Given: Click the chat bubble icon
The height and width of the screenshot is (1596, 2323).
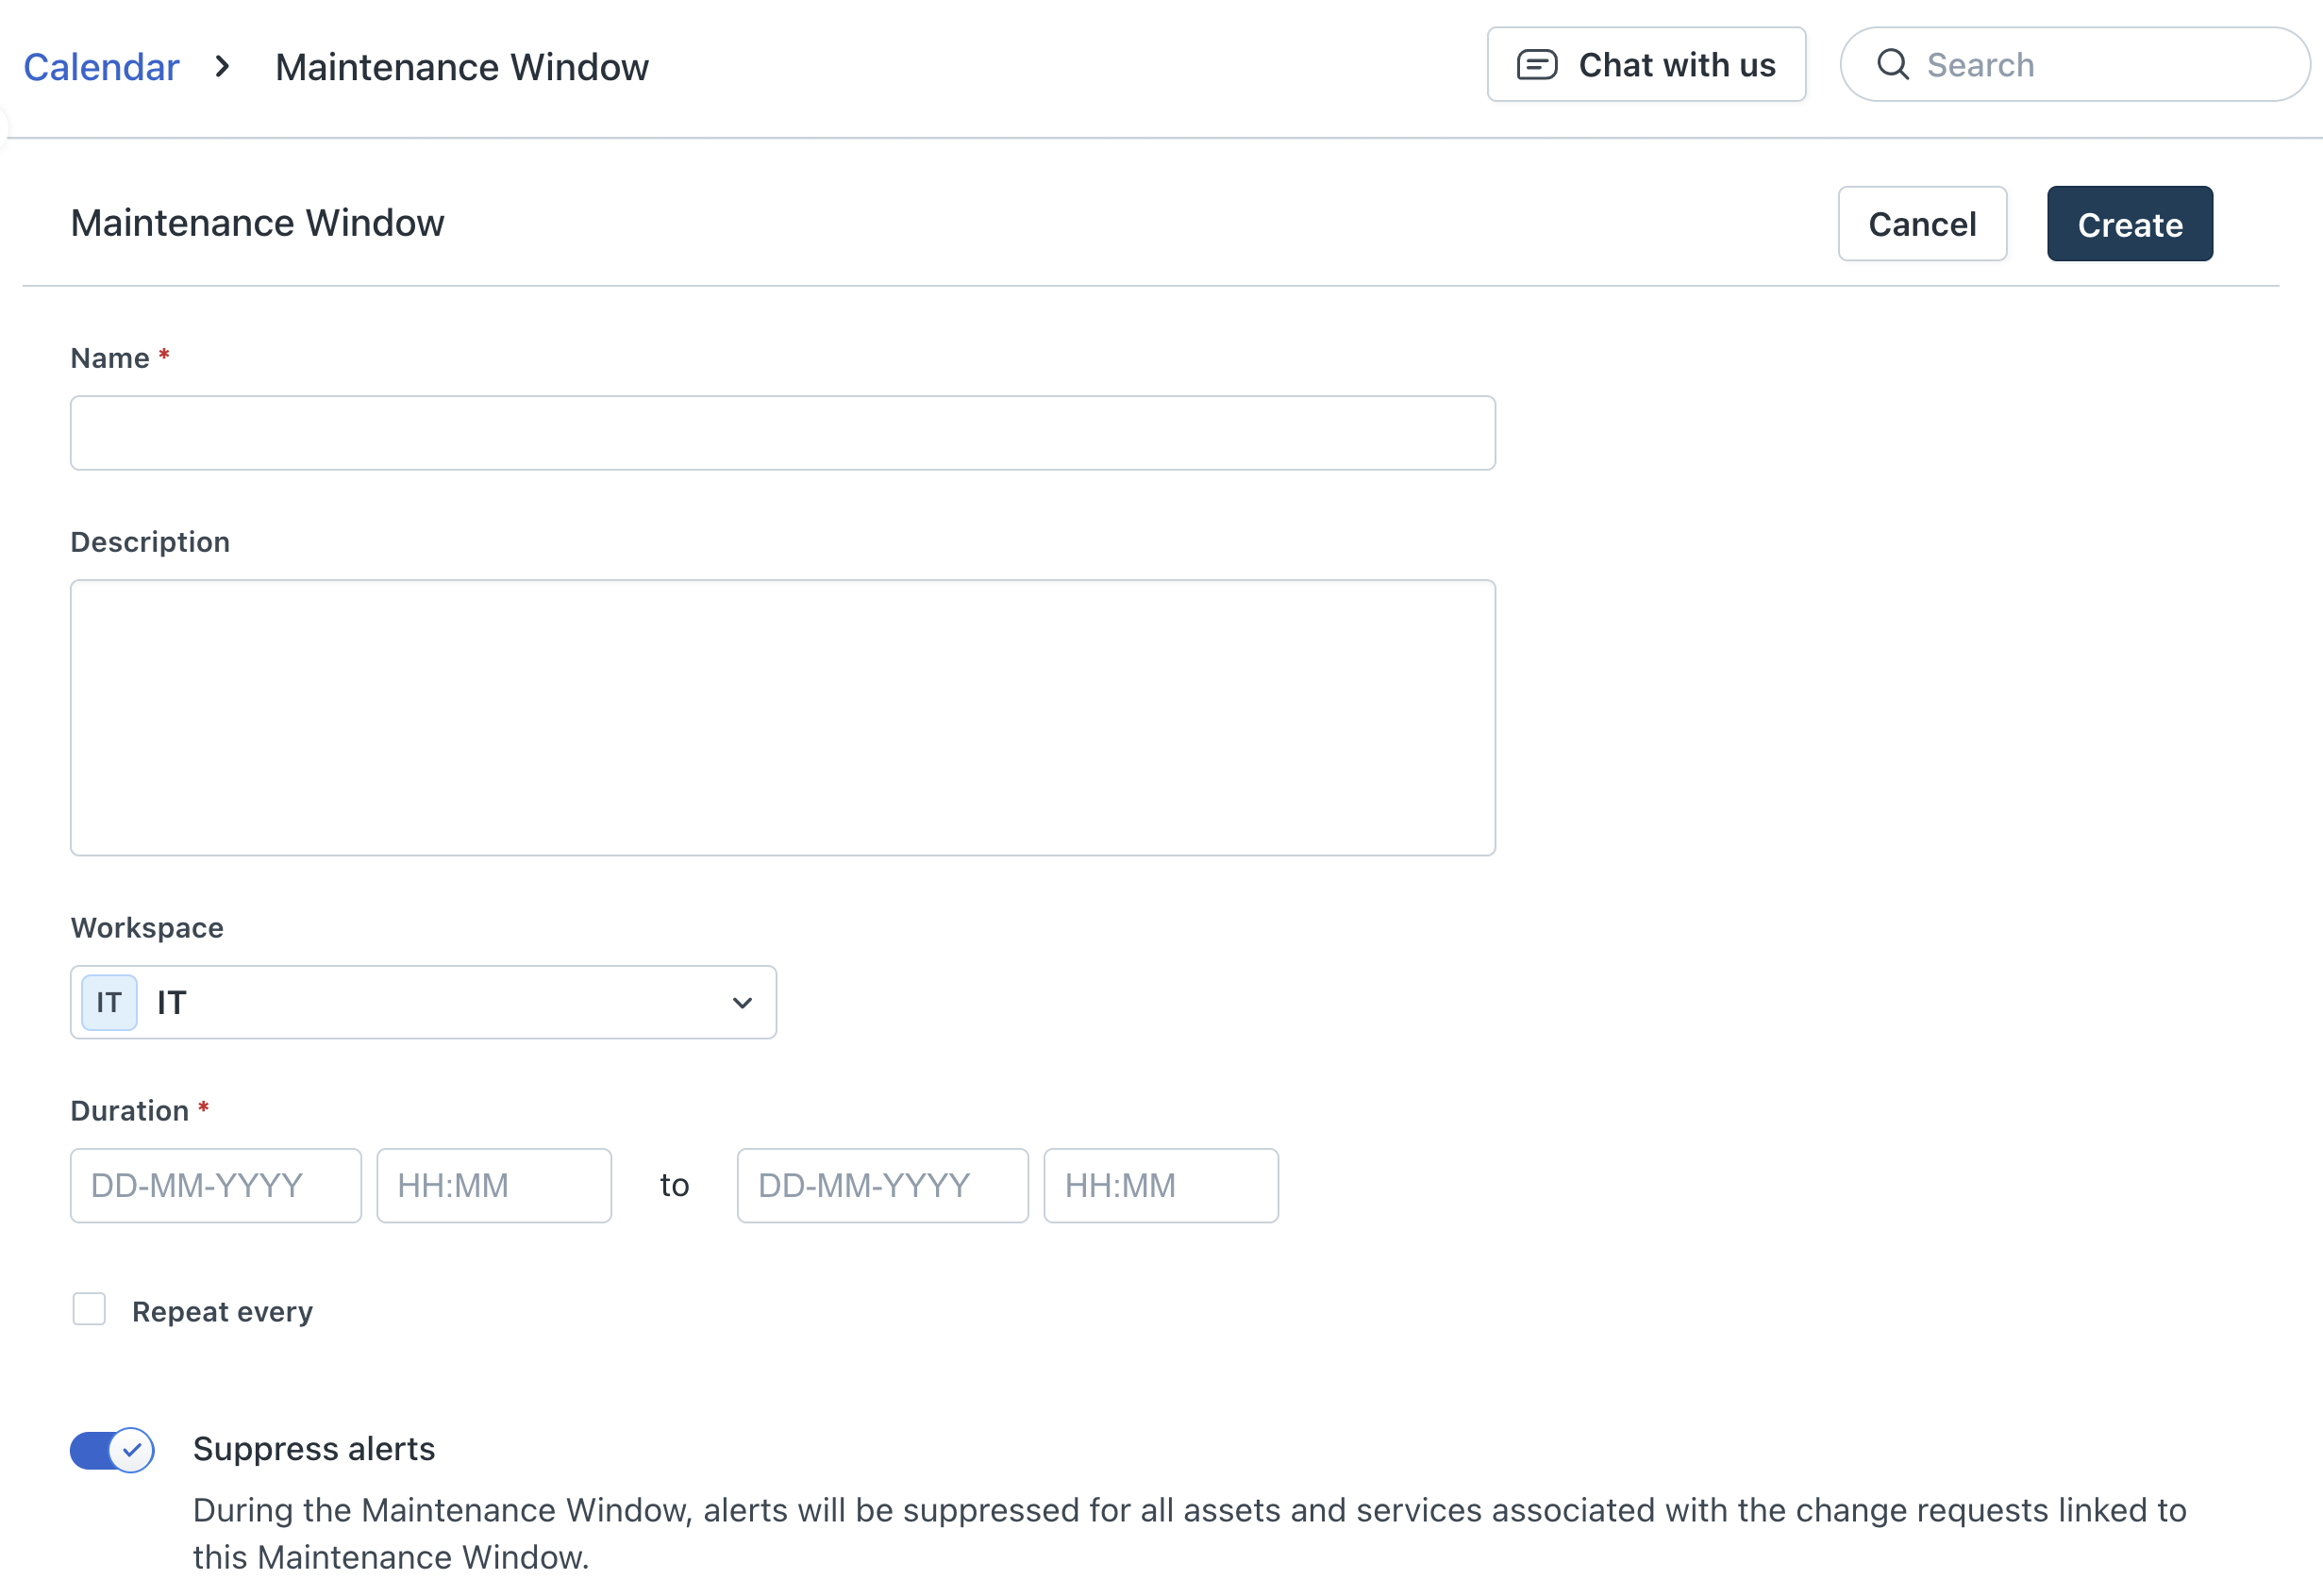Looking at the screenshot, I should 1536,65.
